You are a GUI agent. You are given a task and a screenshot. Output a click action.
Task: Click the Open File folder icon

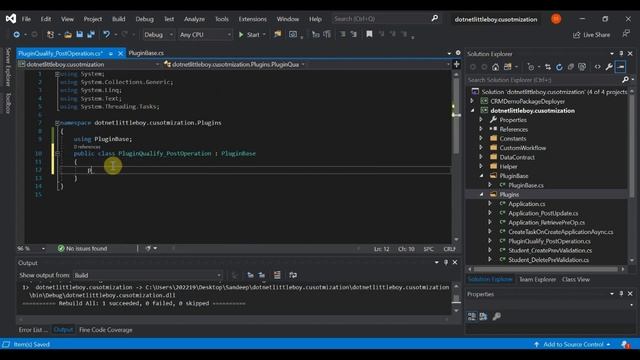68,35
